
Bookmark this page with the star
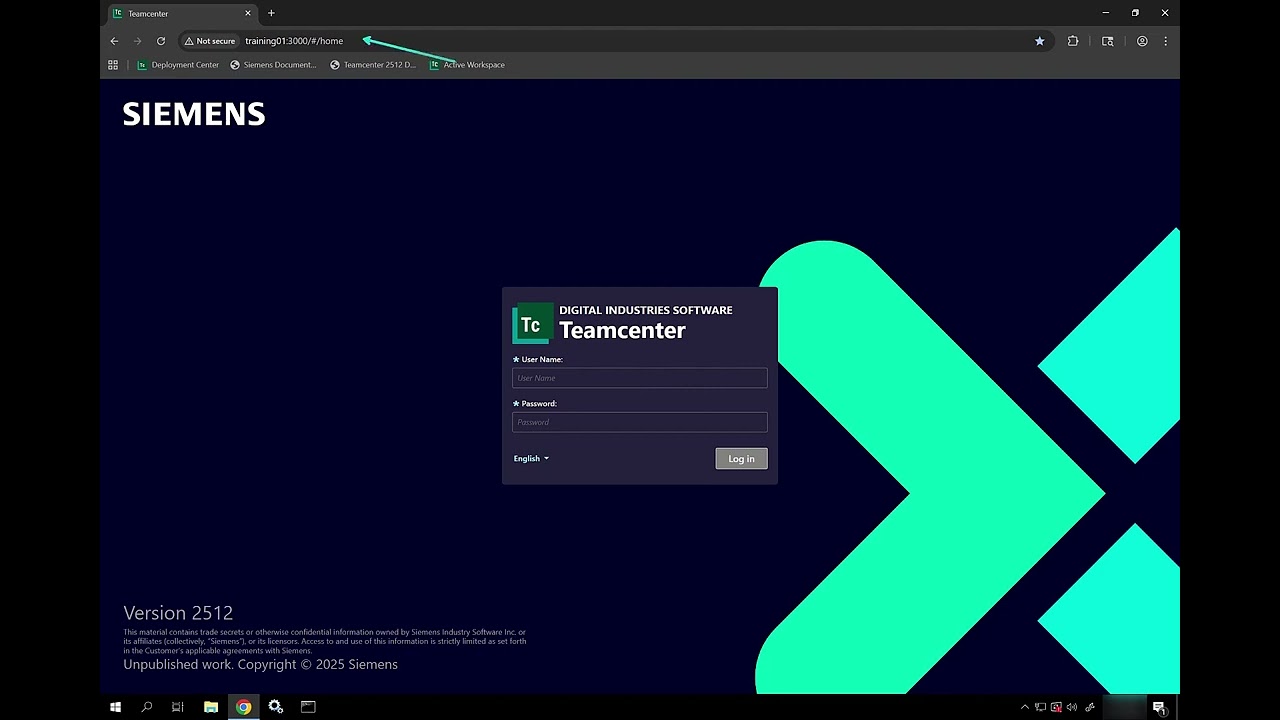coord(1040,41)
